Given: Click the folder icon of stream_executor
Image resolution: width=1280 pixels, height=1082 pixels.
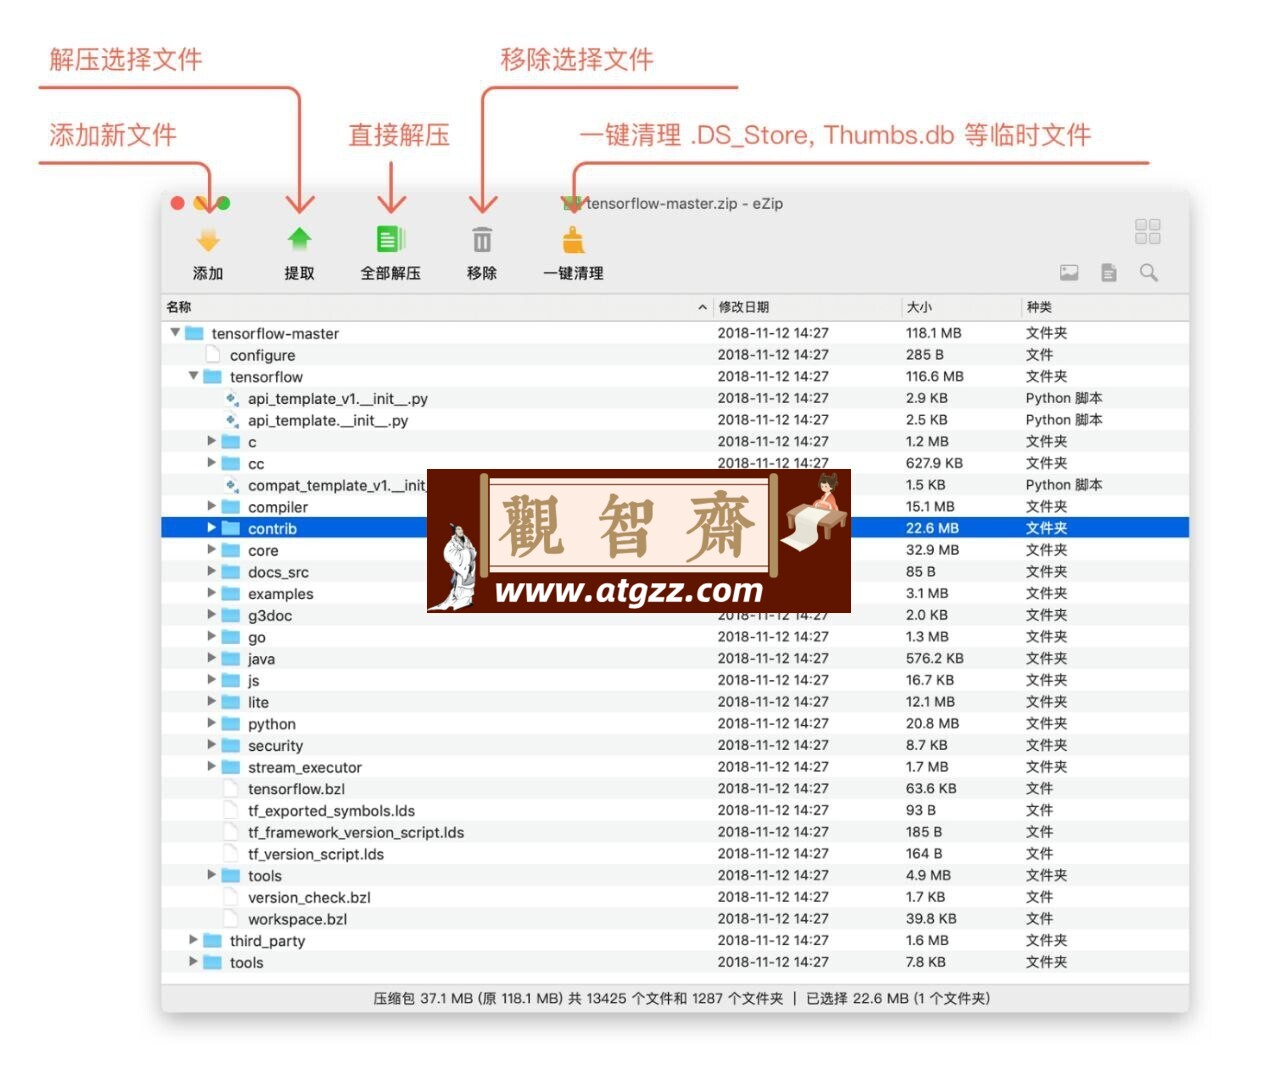Looking at the screenshot, I should [x=231, y=767].
